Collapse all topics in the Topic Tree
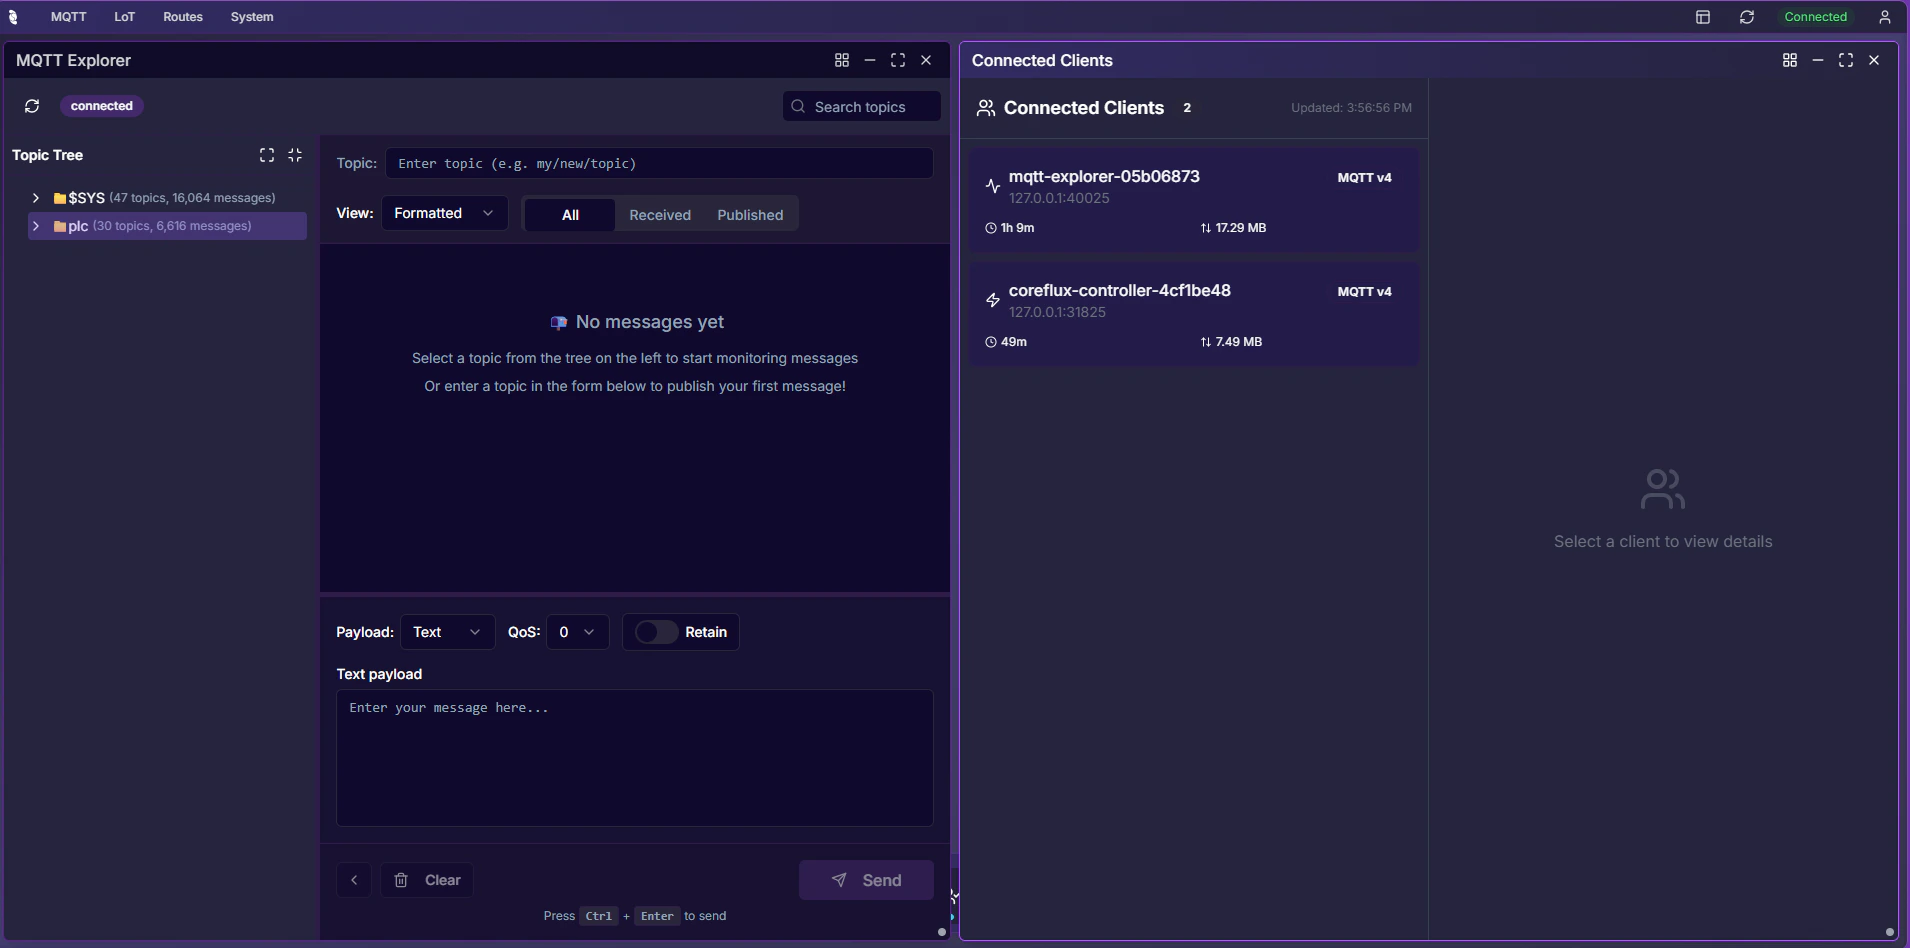The height and width of the screenshot is (948, 1910). 294,155
